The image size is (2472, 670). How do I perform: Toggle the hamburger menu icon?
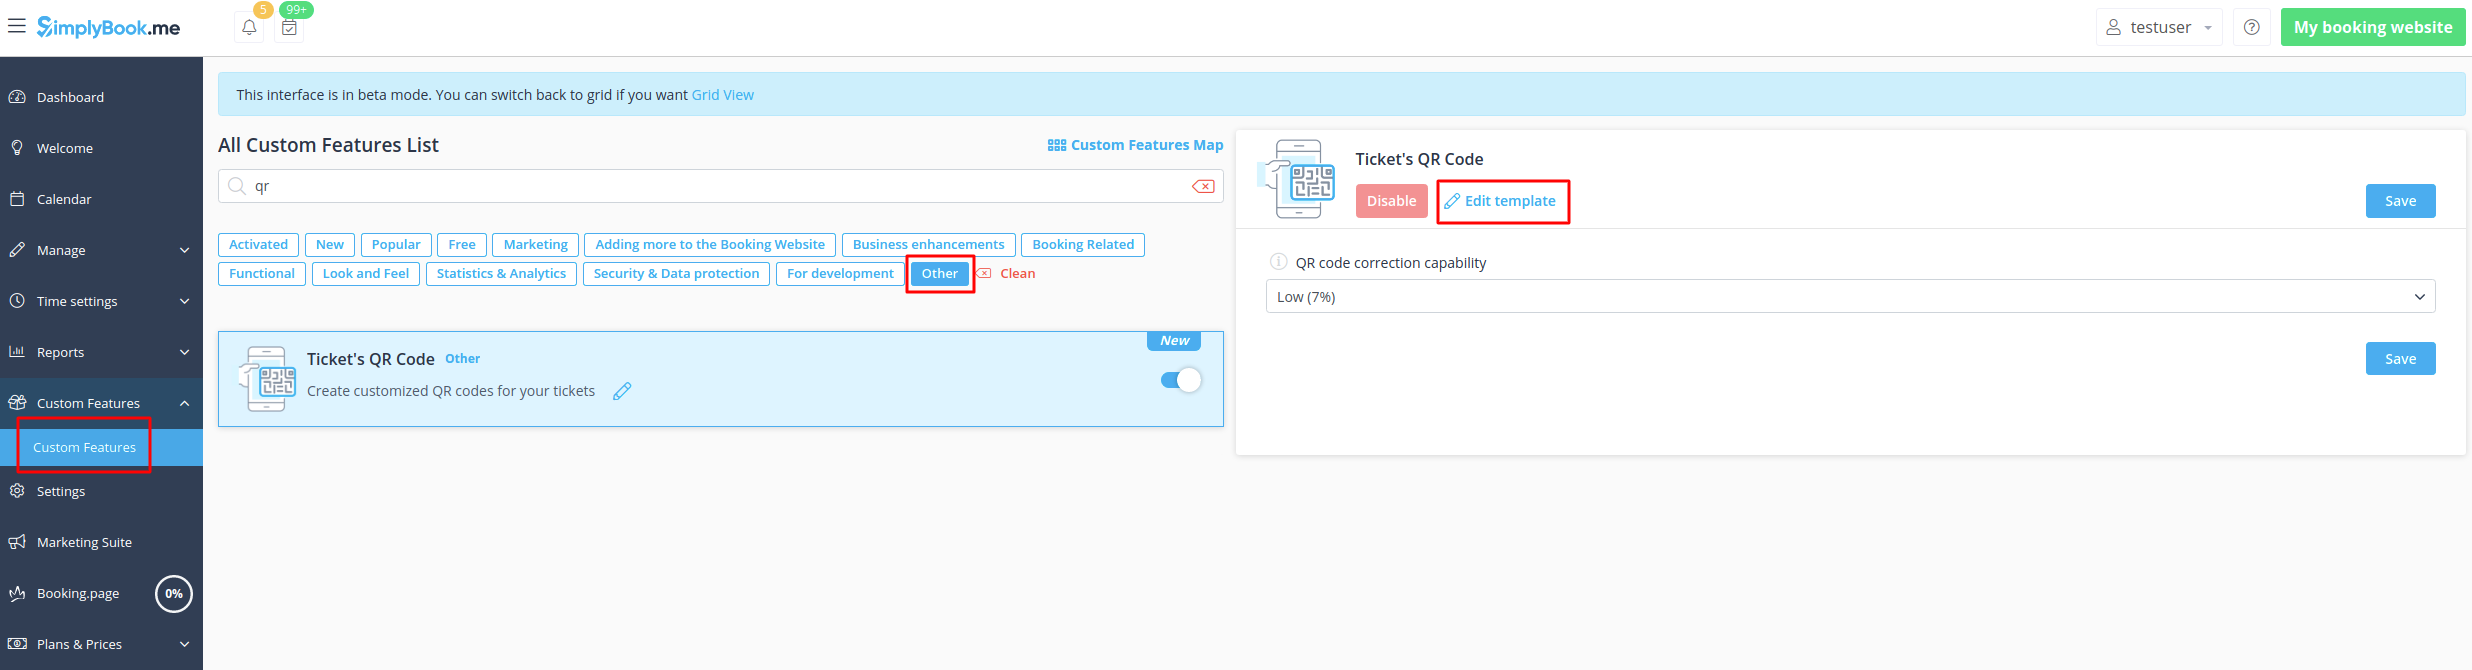pyautogui.click(x=17, y=26)
